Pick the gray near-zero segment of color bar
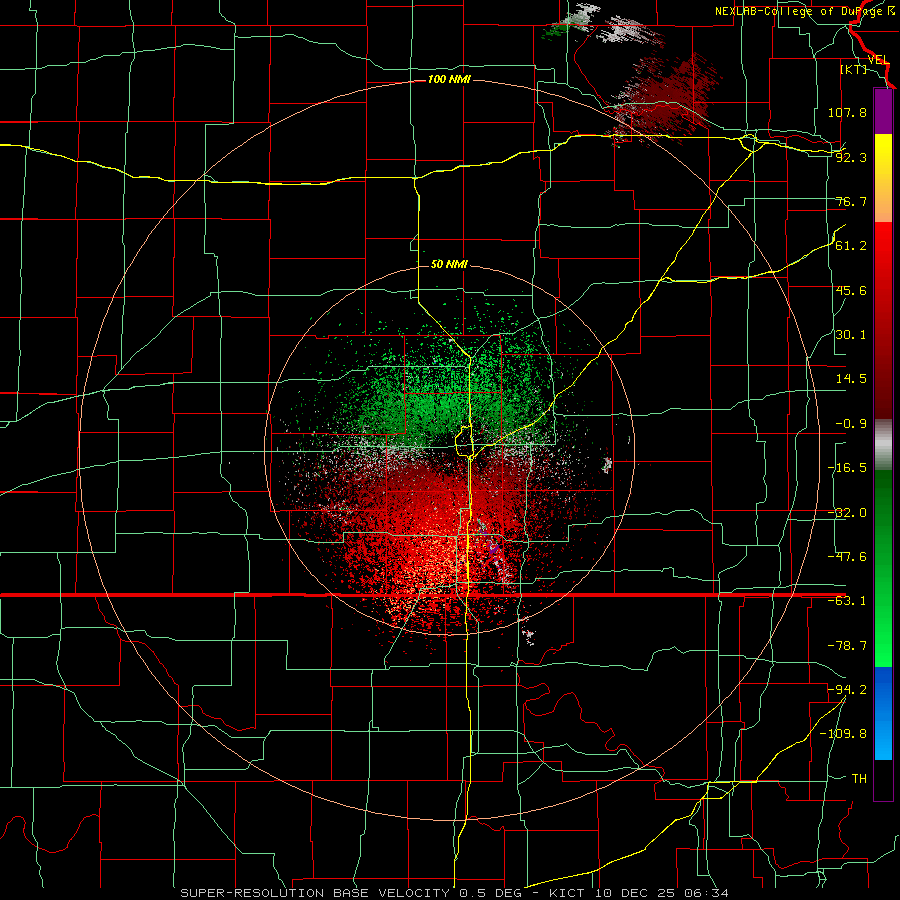900x900 pixels. 883,445
